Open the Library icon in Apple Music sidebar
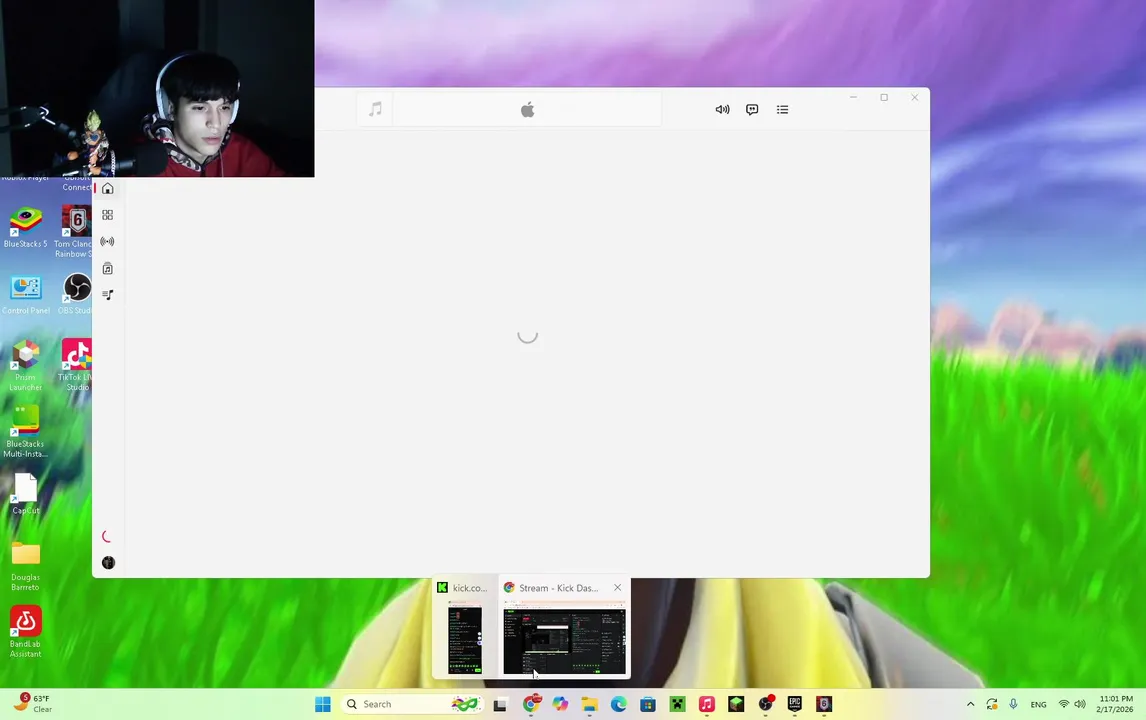This screenshot has width=1146, height=720. click(x=107, y=268)
